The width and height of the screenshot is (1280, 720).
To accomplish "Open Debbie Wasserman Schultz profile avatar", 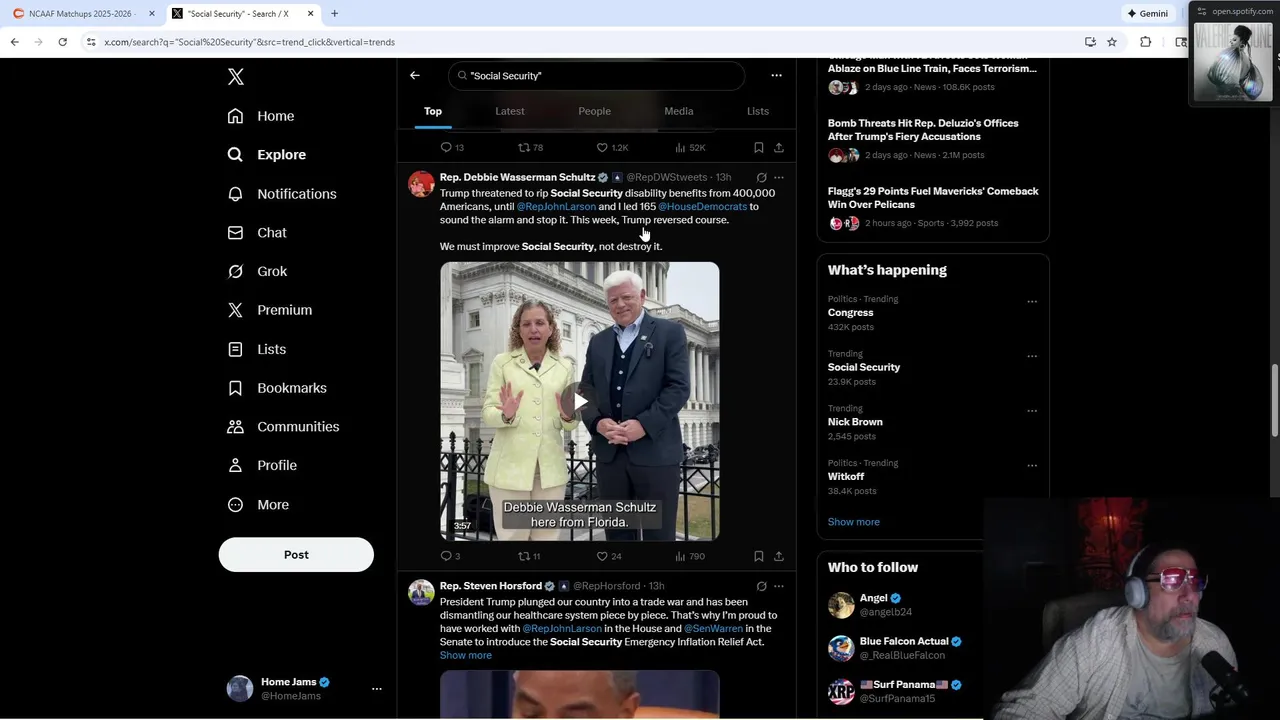I will (x=421, y=184).
